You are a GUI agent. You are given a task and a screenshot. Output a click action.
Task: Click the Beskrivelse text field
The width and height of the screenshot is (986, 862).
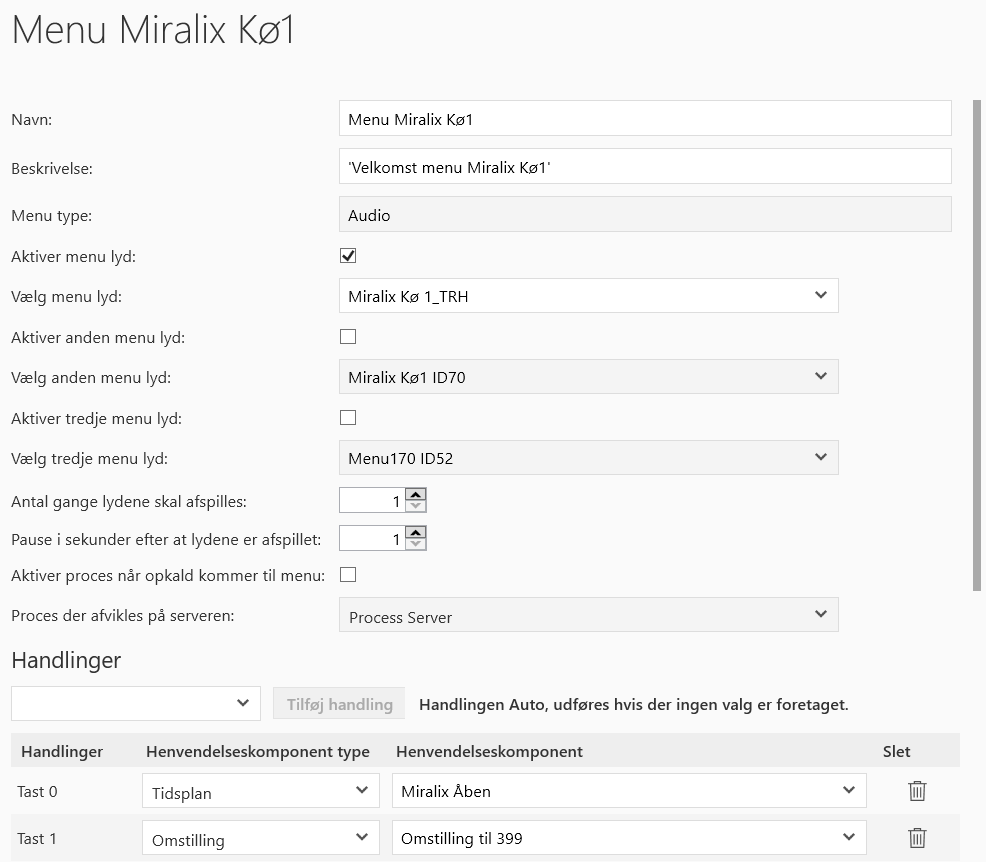[645, 167]
